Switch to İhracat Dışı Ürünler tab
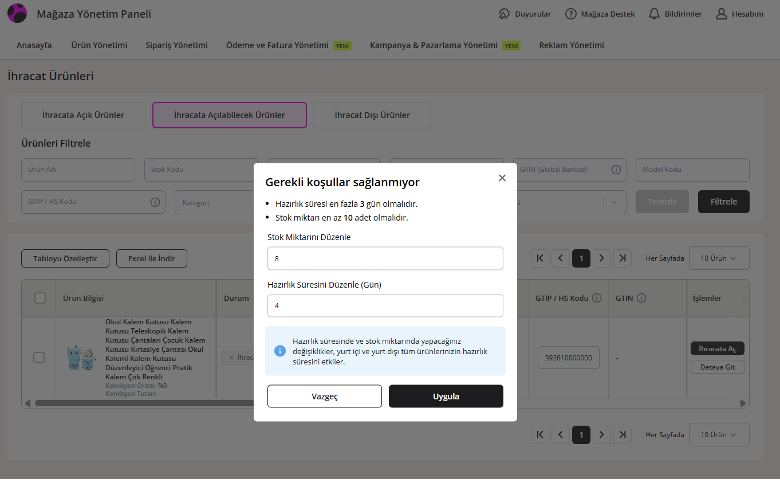 click(372, 115)
